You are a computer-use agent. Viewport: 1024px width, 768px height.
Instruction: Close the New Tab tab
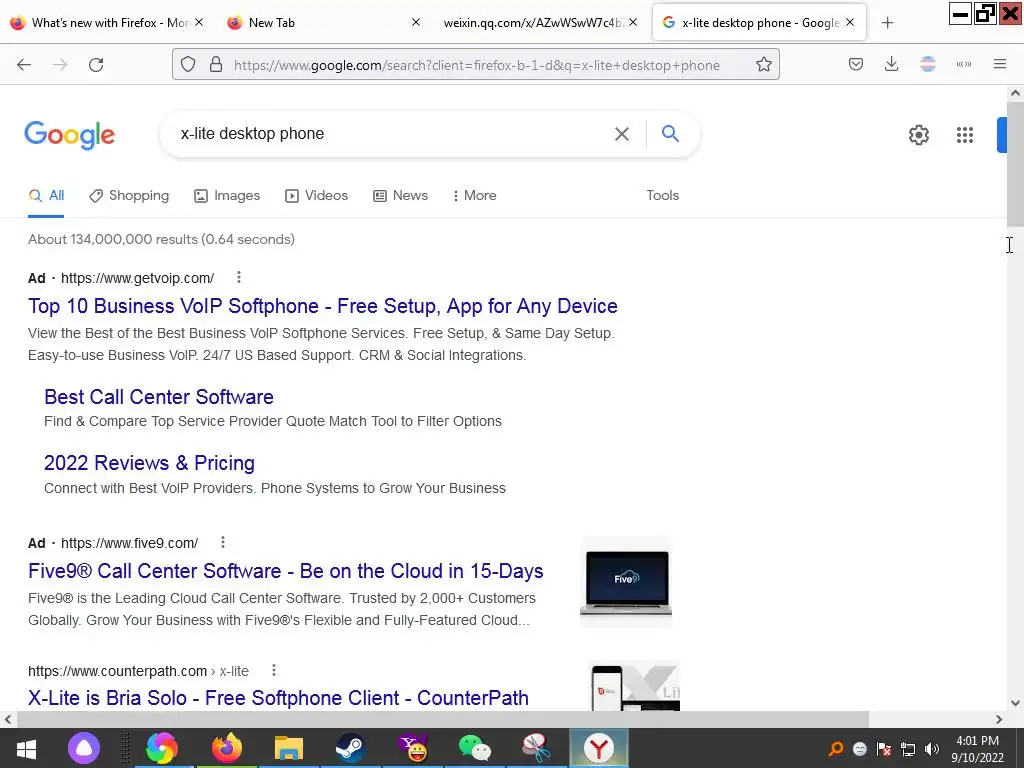[416, 22]
